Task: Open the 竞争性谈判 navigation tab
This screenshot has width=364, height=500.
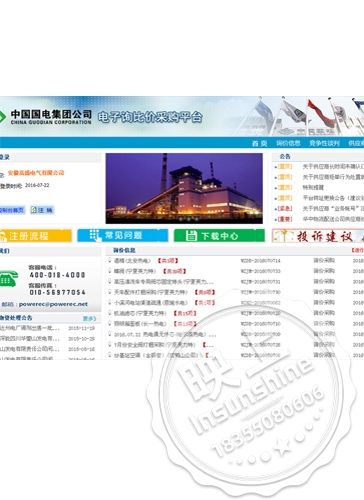Action: tap(324, 143)
